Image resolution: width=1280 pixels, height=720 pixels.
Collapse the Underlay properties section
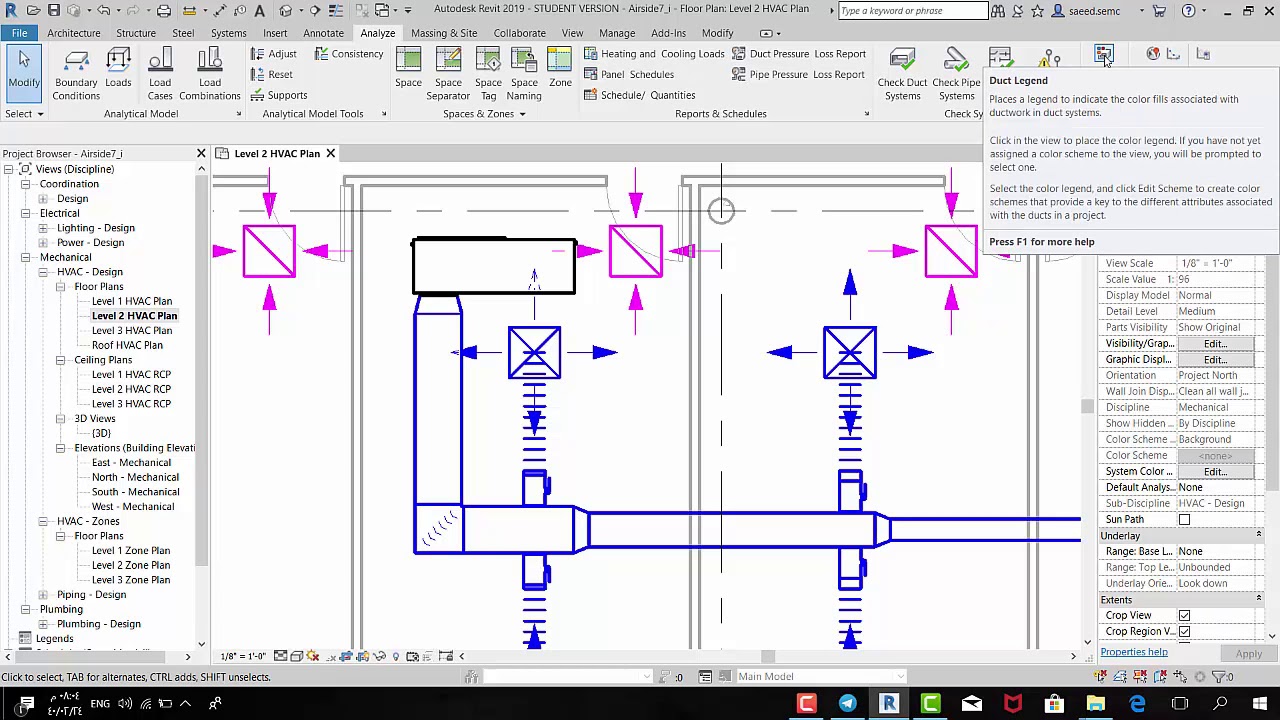pyautogui.click(x=1258, y=536)
